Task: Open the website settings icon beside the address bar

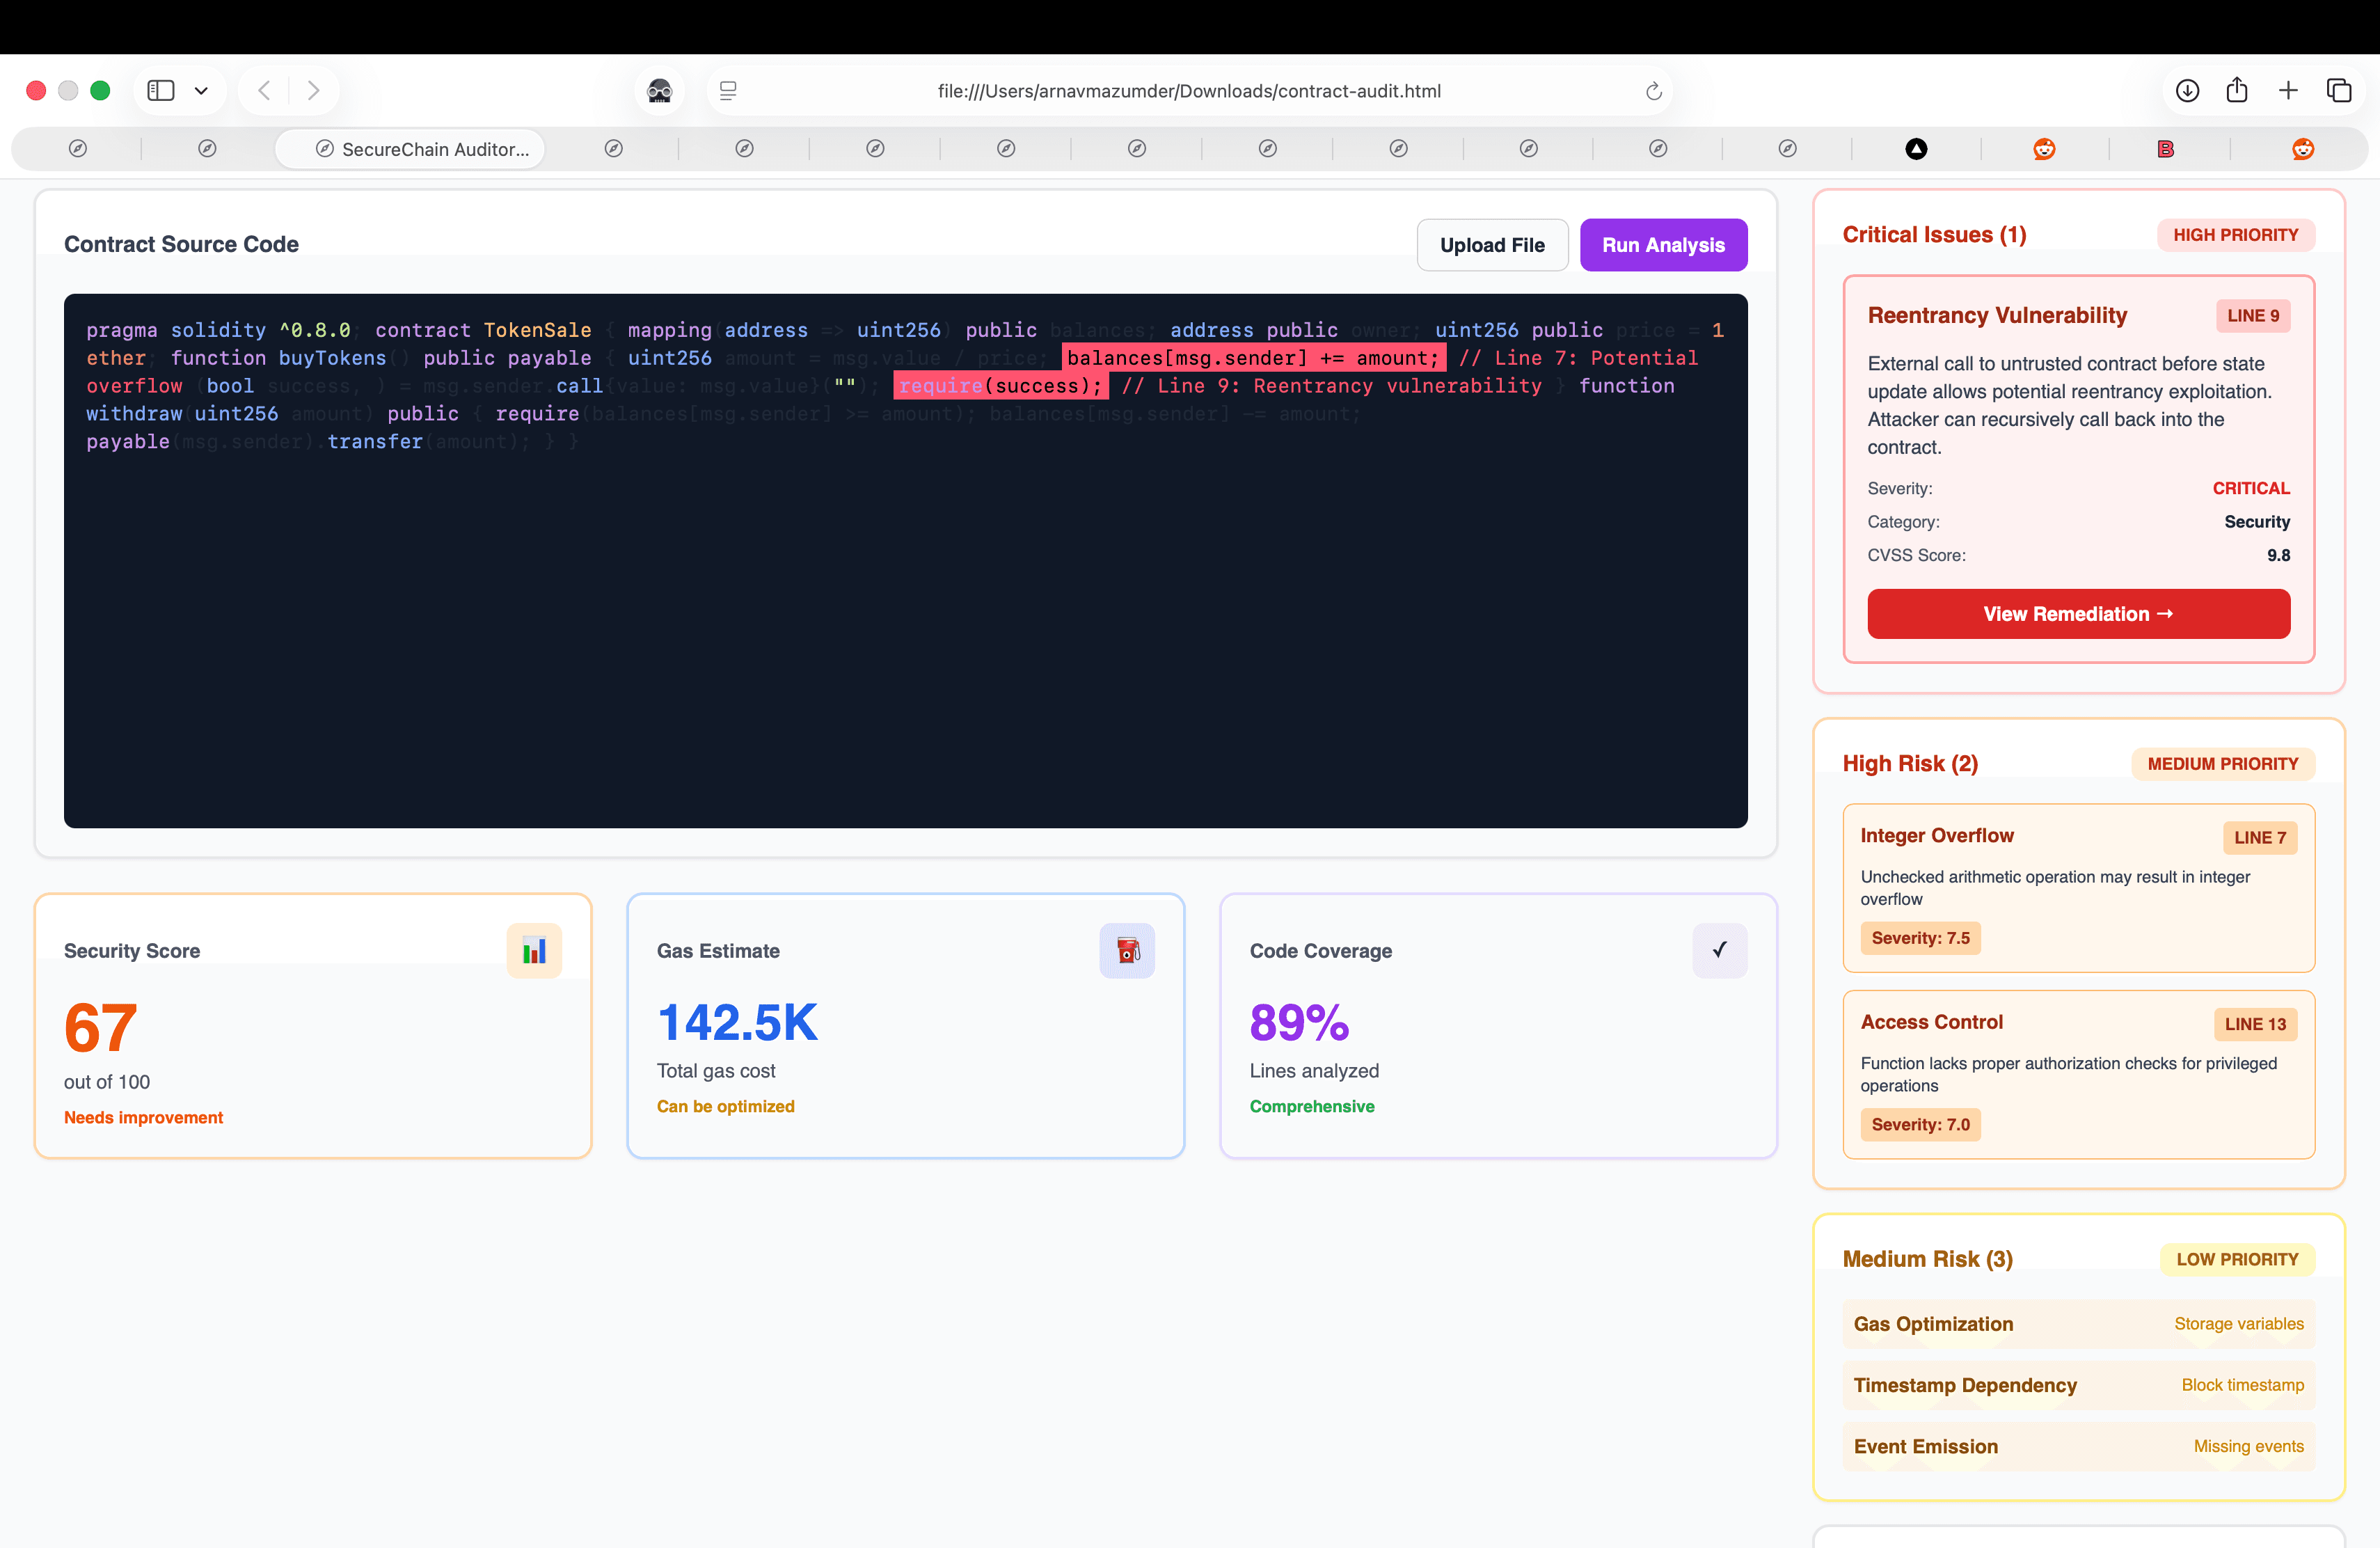Action: (x=728, y=90)
